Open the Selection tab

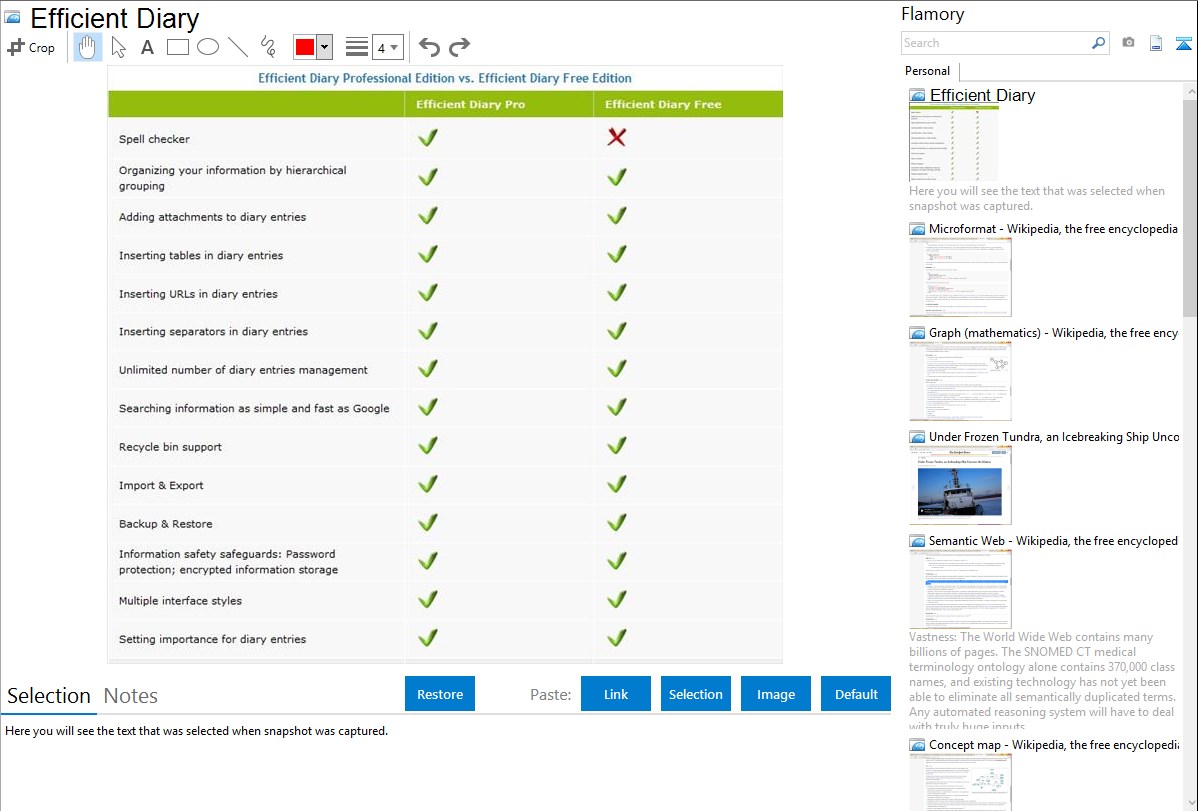pos(49,696)
